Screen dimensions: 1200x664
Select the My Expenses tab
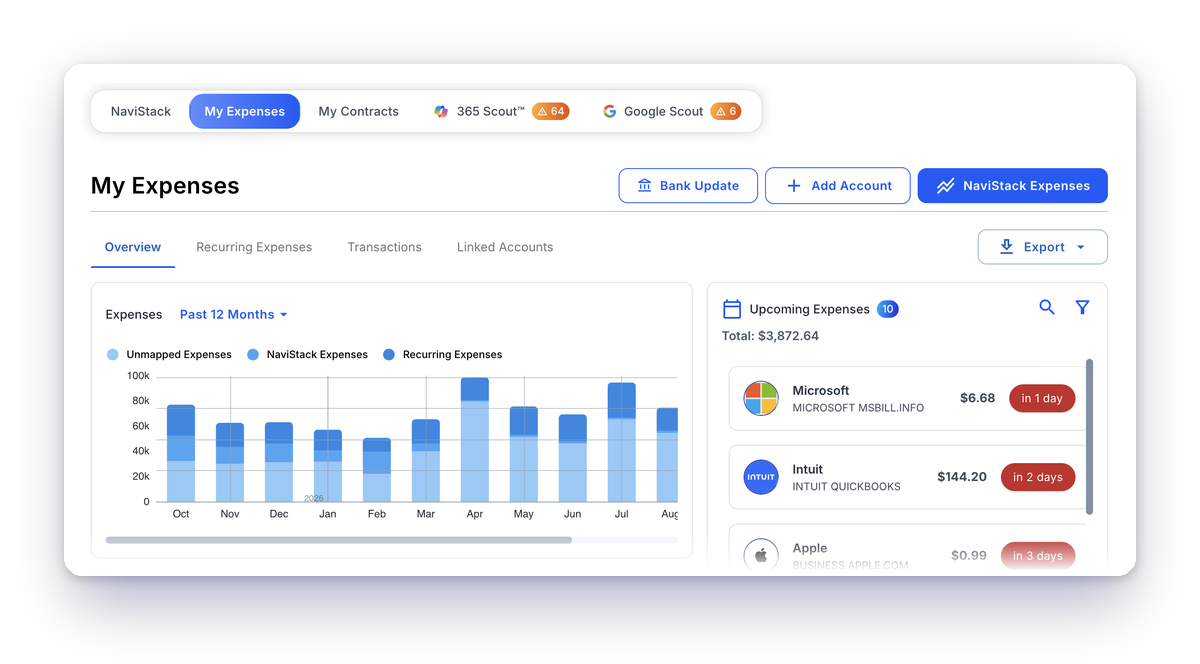245,111
